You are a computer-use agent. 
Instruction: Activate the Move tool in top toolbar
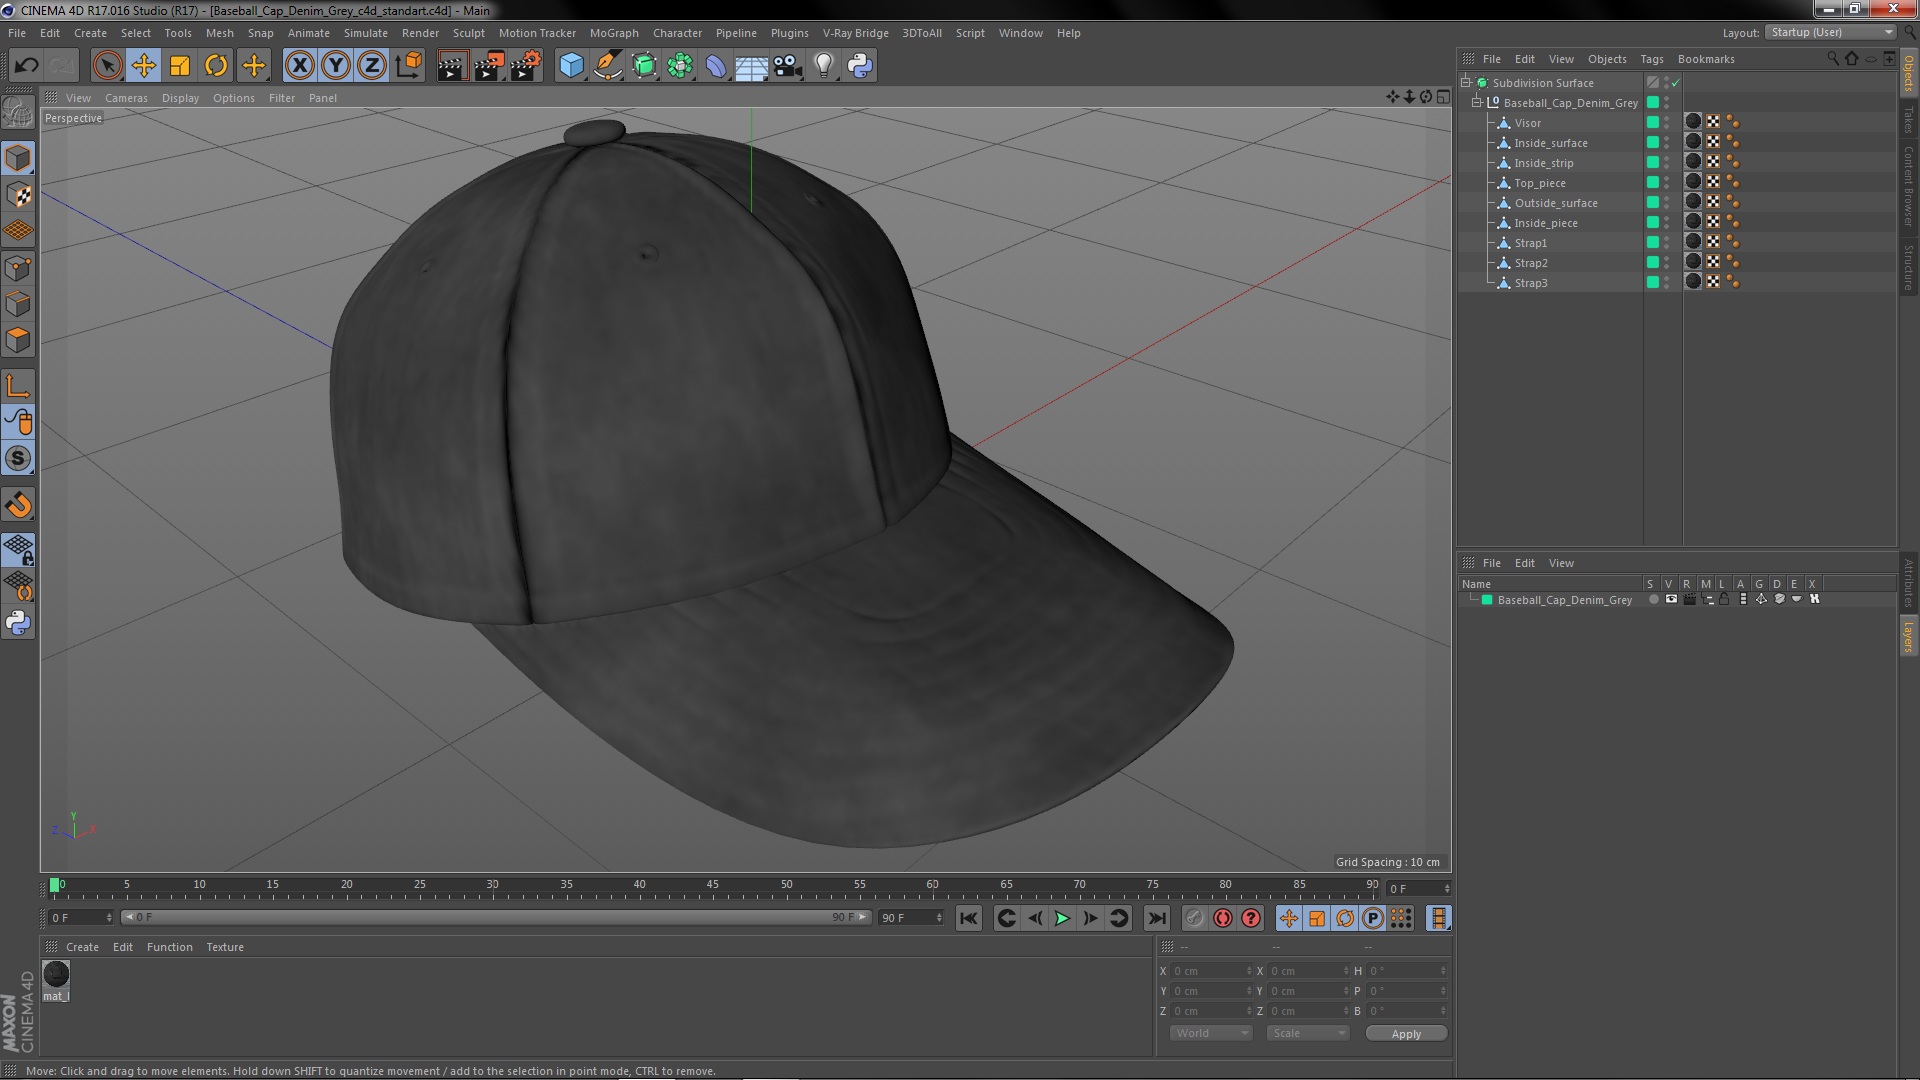tap(143, 66)
